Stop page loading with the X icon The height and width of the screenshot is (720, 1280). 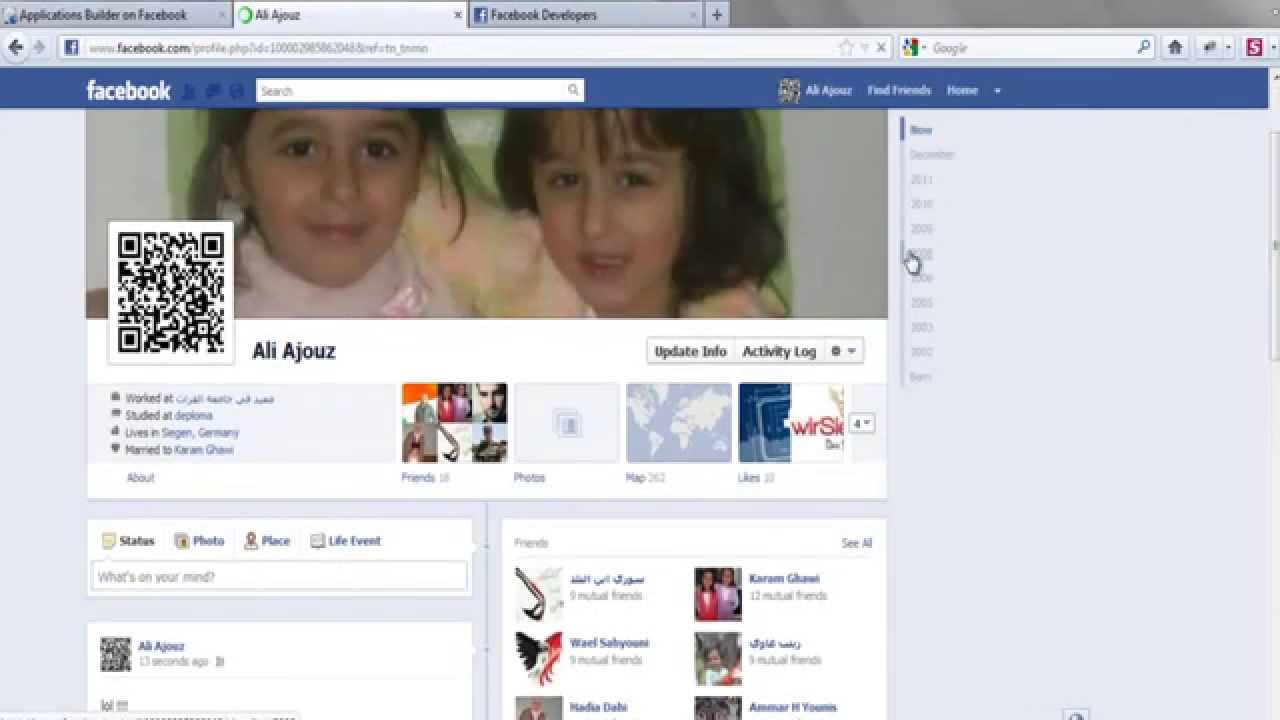point(881,47)
